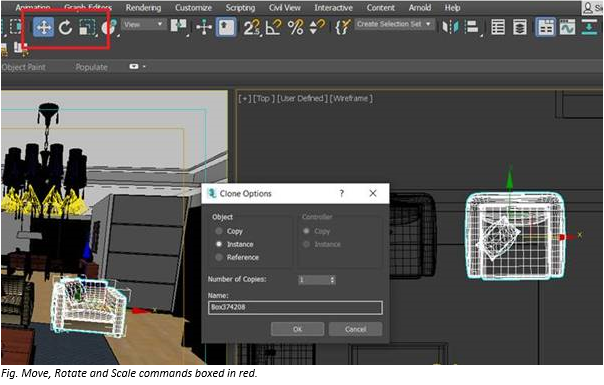Open the Create Selection Set dropdown
The image size is (604, 385).
click(x=394, y=24)
